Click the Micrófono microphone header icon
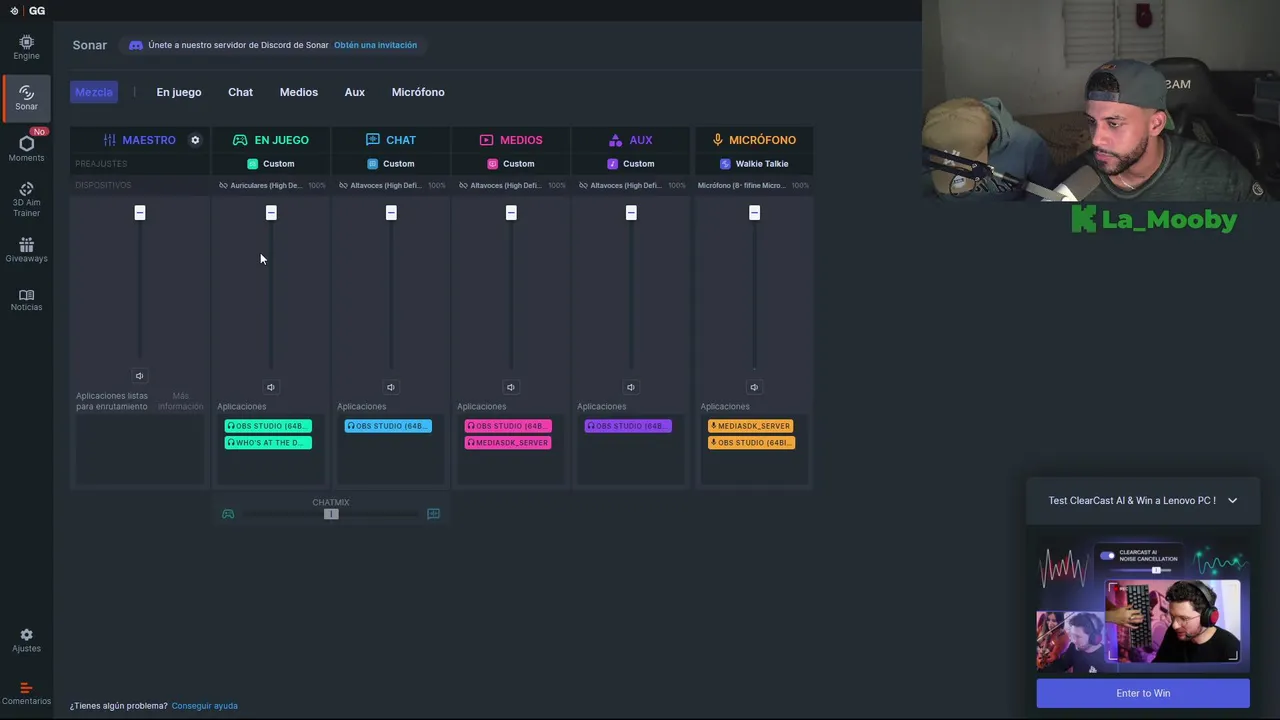 click(717, 140)
